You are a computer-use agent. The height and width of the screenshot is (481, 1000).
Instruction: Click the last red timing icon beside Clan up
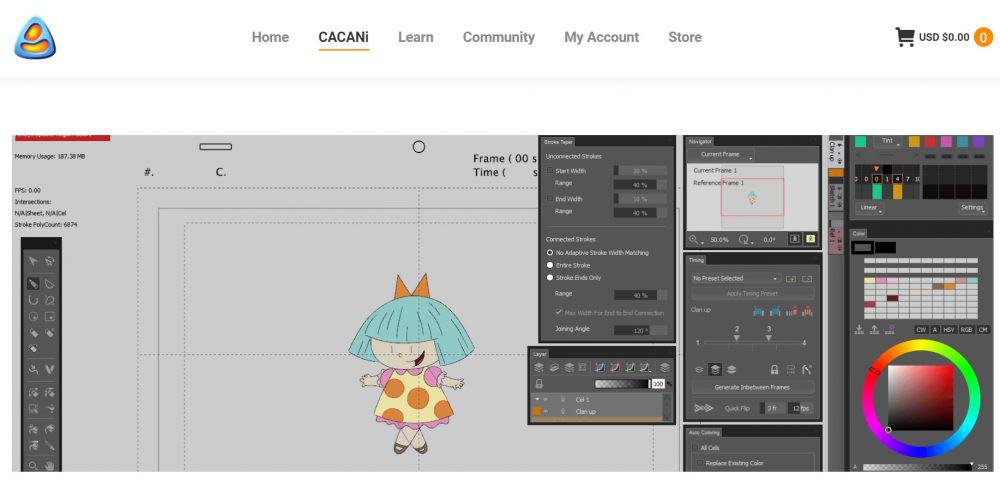tap(807, 311)
